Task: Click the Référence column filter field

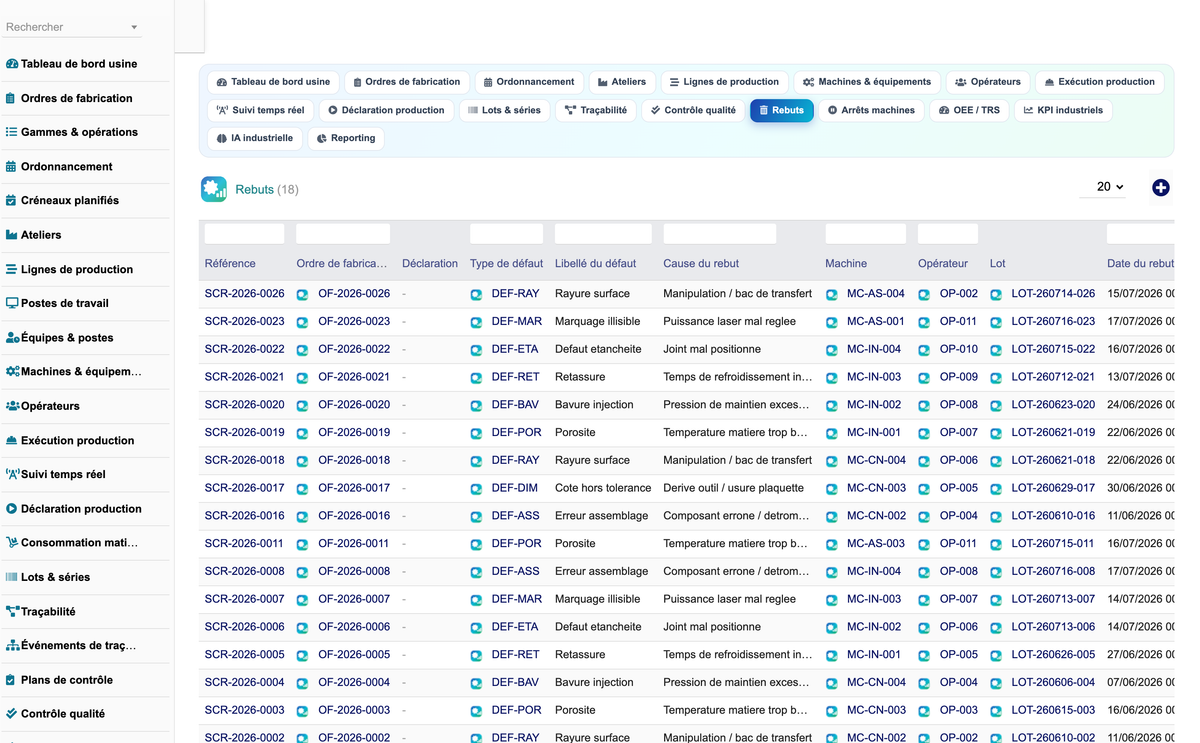Action: point(244,234)
